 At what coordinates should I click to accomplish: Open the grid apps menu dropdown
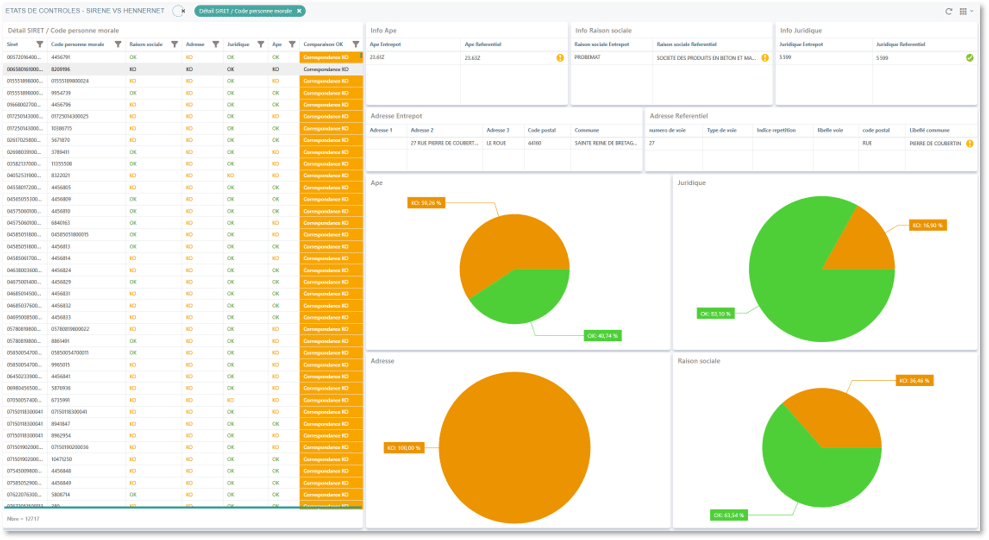(x=964, y=11)
